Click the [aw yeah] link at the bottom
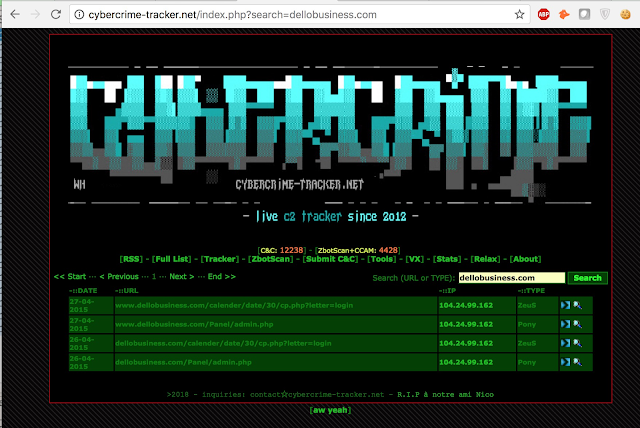Screen dimensions: 640x428 pyautogui.click(x=330, y=410)
